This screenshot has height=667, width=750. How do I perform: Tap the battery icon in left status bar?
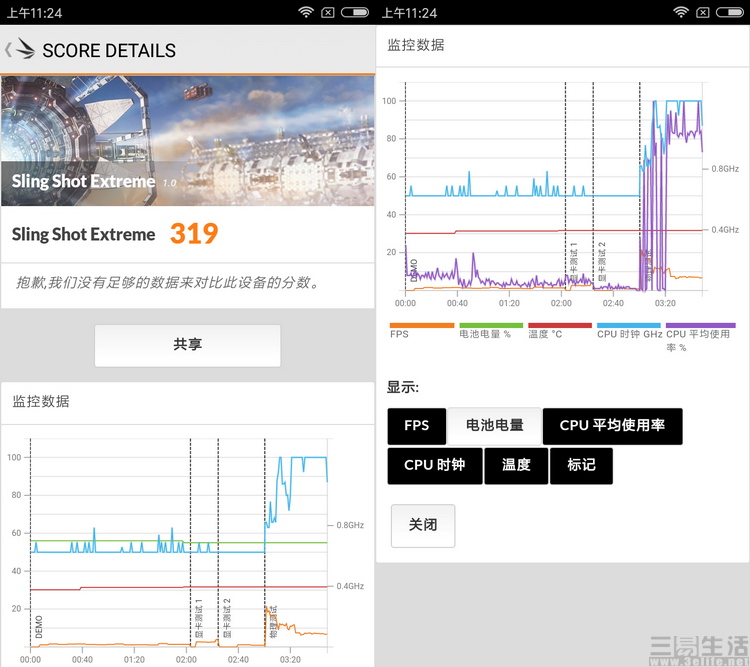pos(354,12)
